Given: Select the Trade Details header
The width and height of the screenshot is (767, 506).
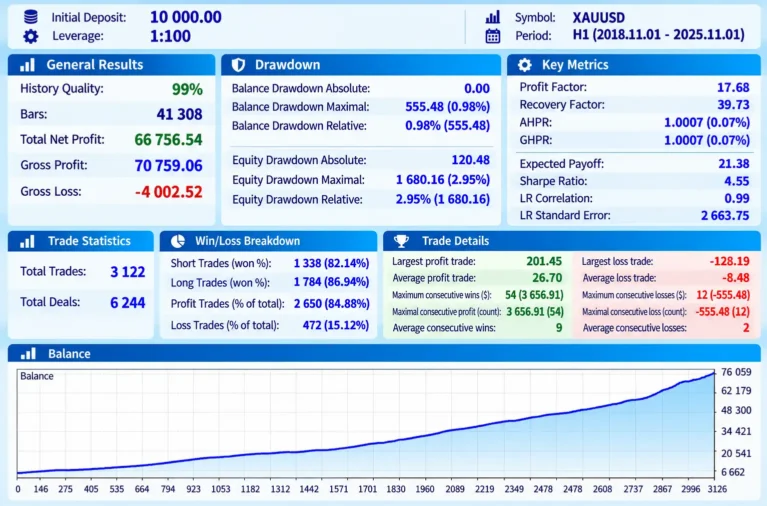Looking at the screenshot, I should (572, 241).
